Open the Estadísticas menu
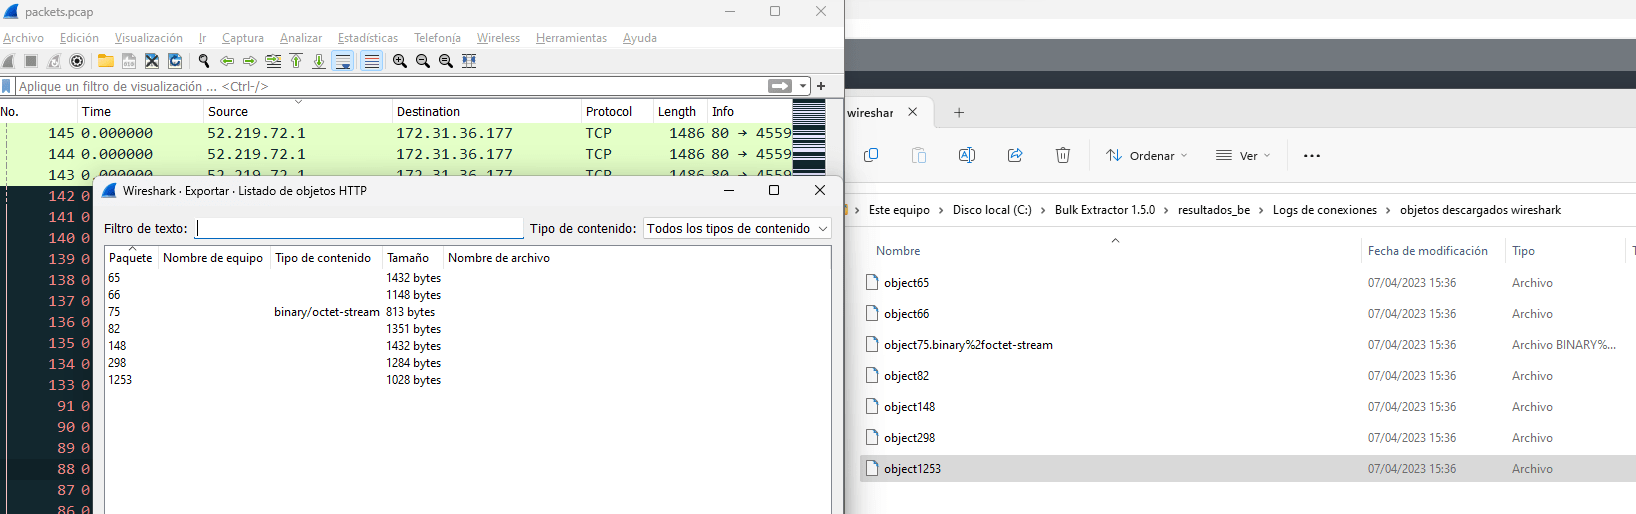Screen dimensions: 1636x514 pyautogui.click(x=368, y=38)
